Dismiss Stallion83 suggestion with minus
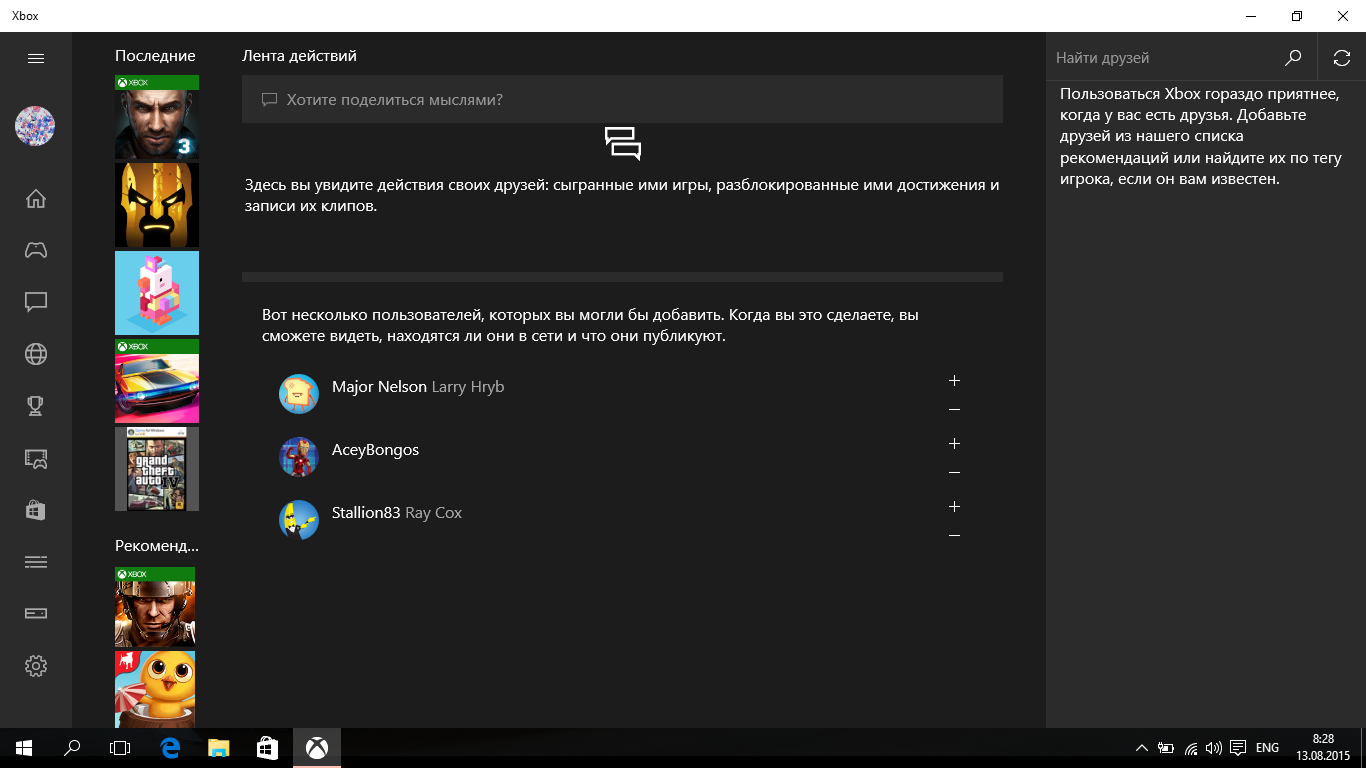Screen dimensions: 1366x768 954,536
